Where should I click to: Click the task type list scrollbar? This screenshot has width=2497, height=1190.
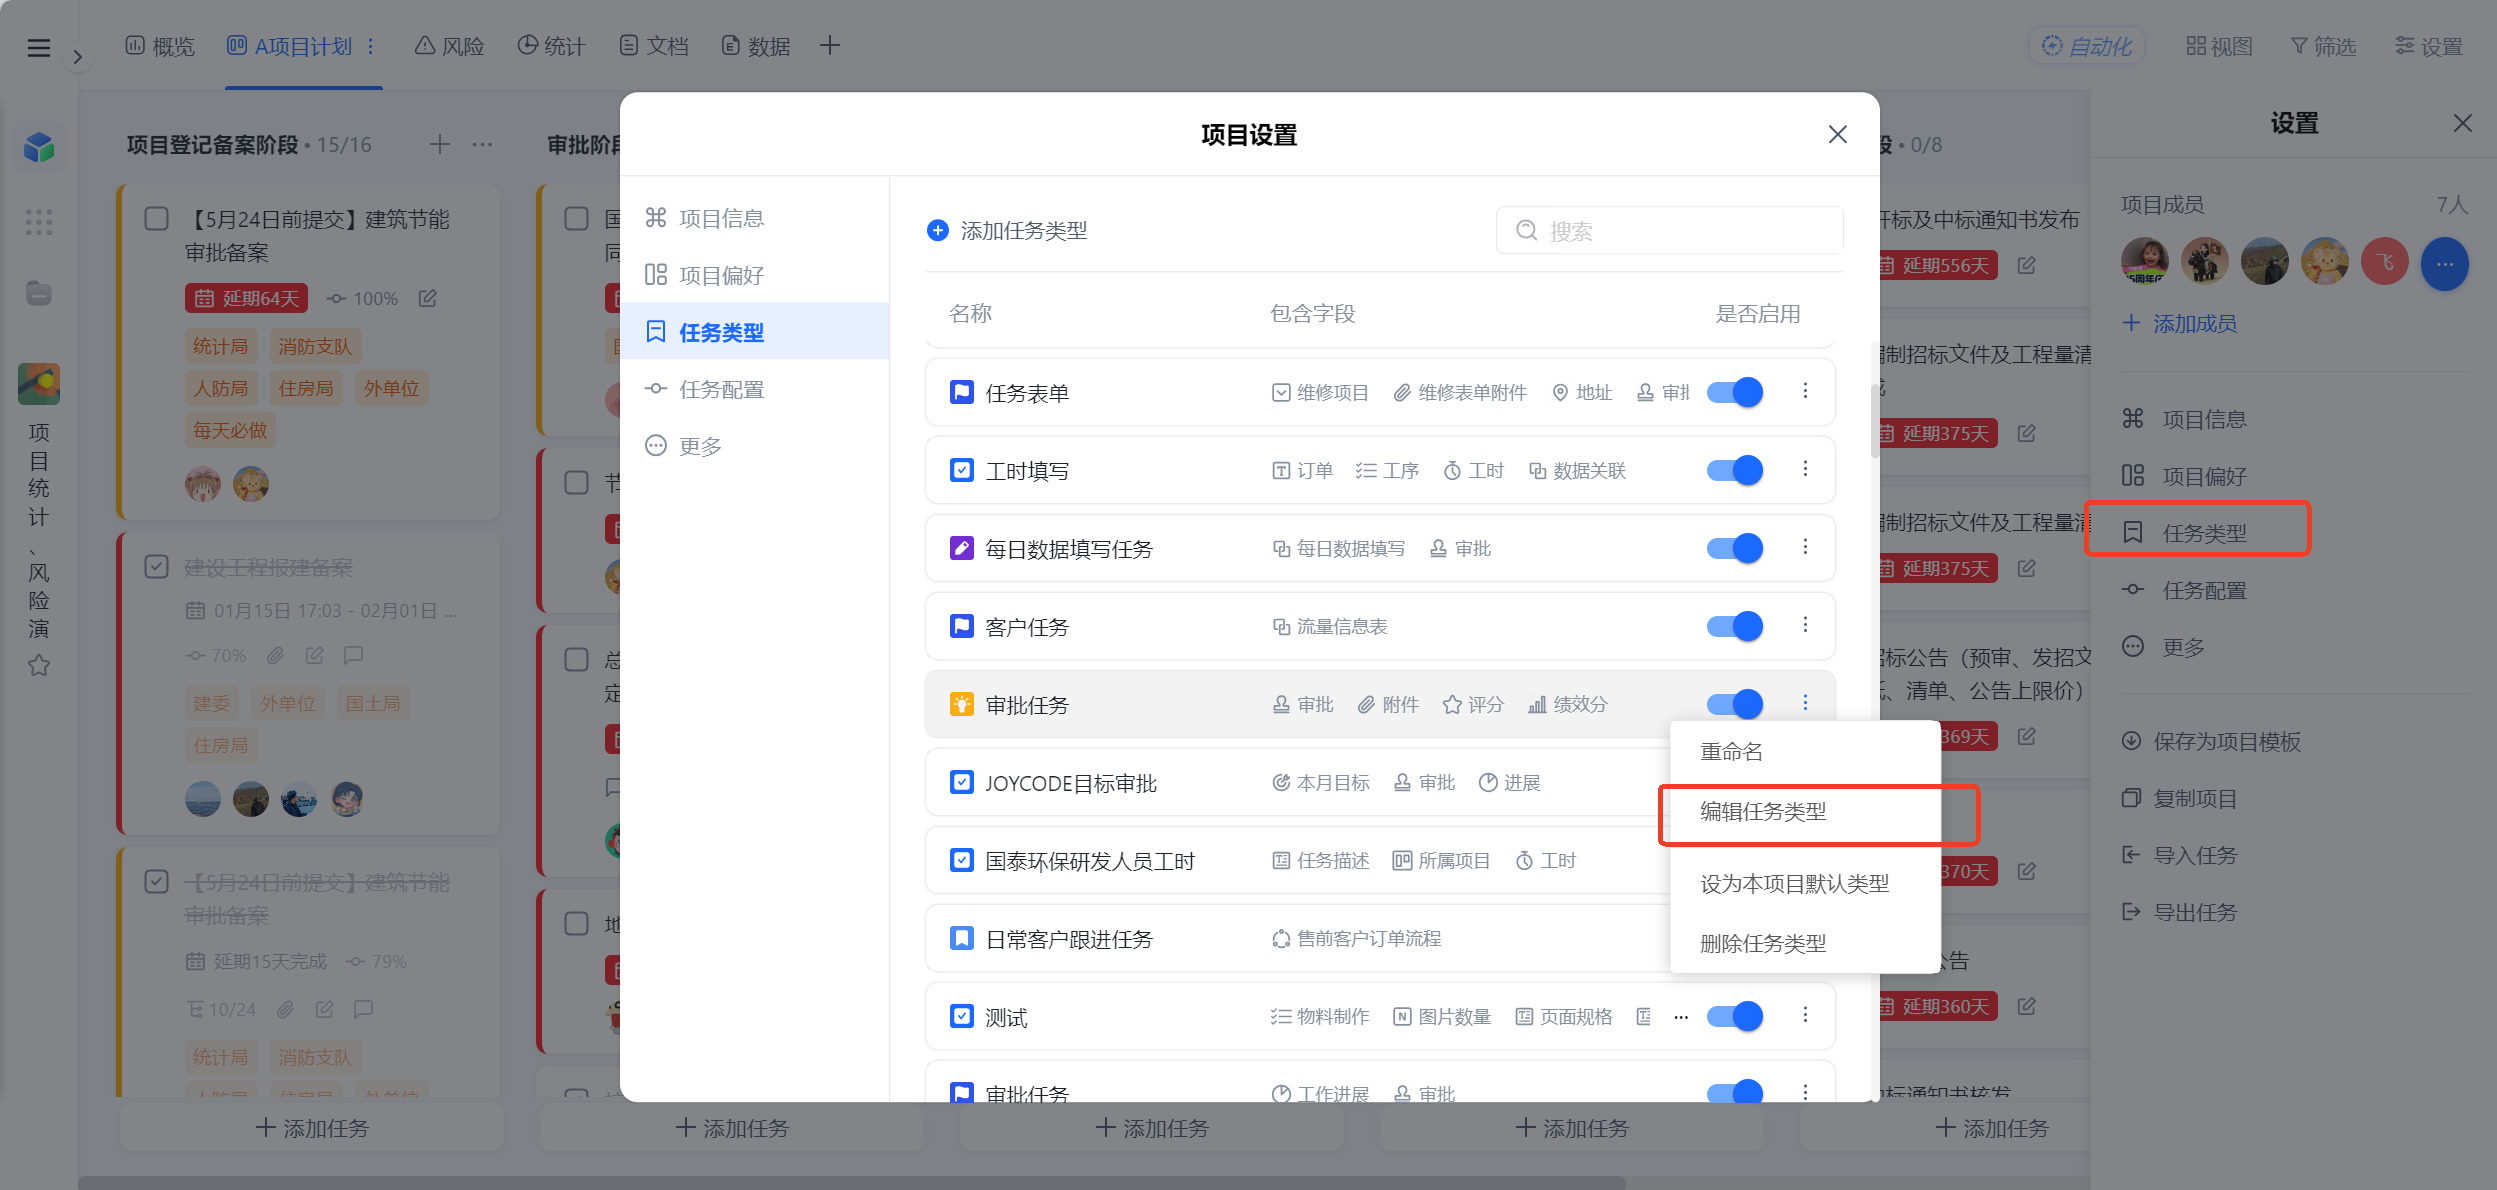1874,420
